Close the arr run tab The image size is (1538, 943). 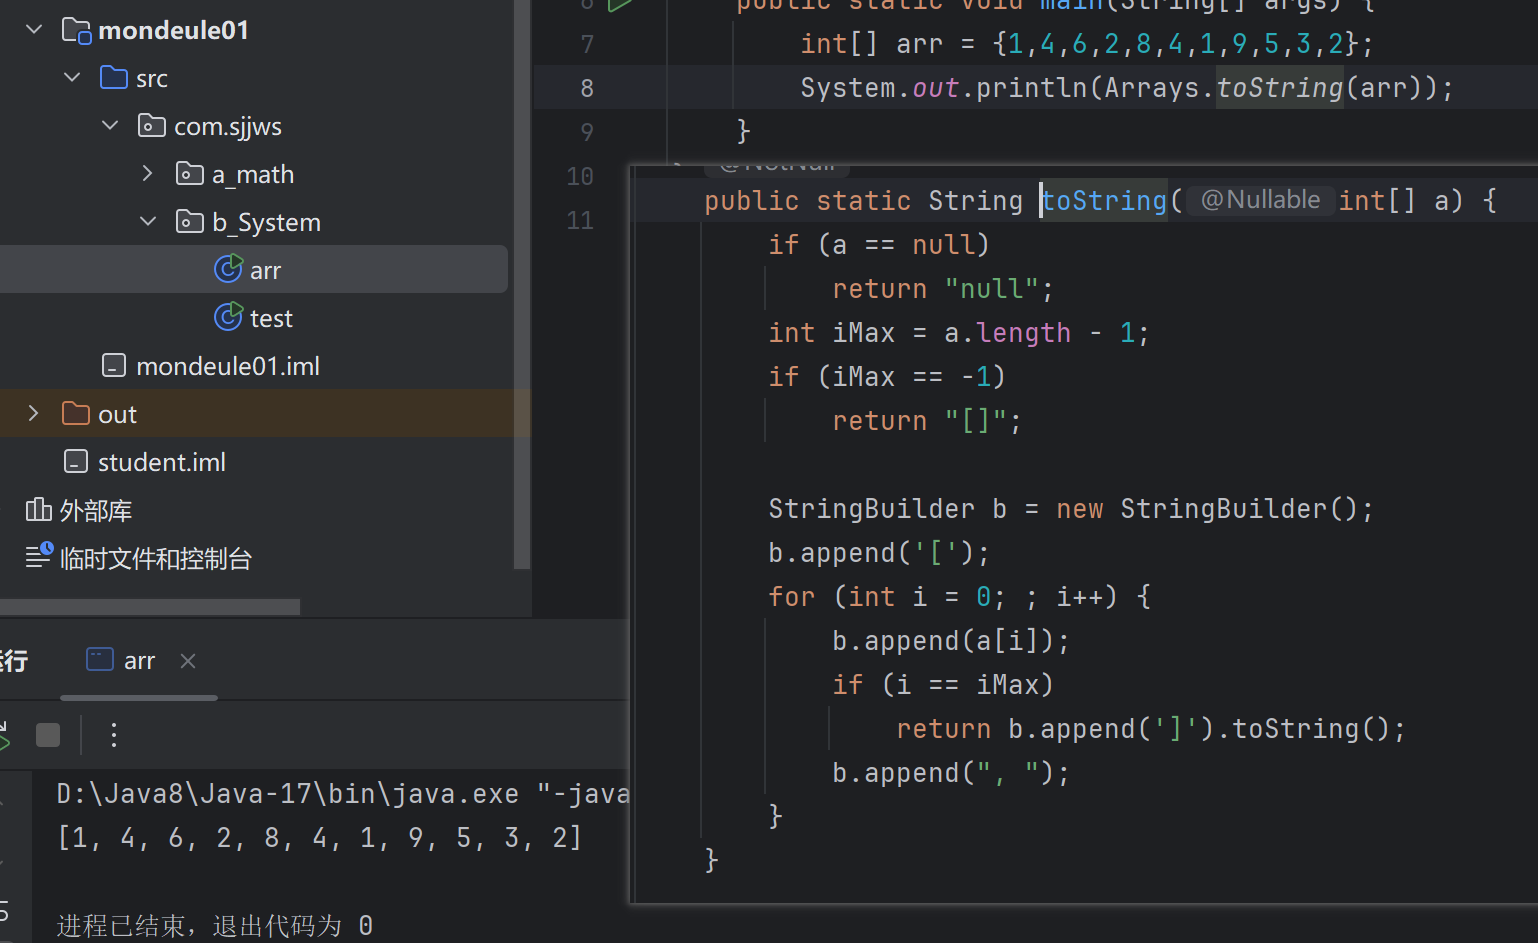click(x=188, y=660)
